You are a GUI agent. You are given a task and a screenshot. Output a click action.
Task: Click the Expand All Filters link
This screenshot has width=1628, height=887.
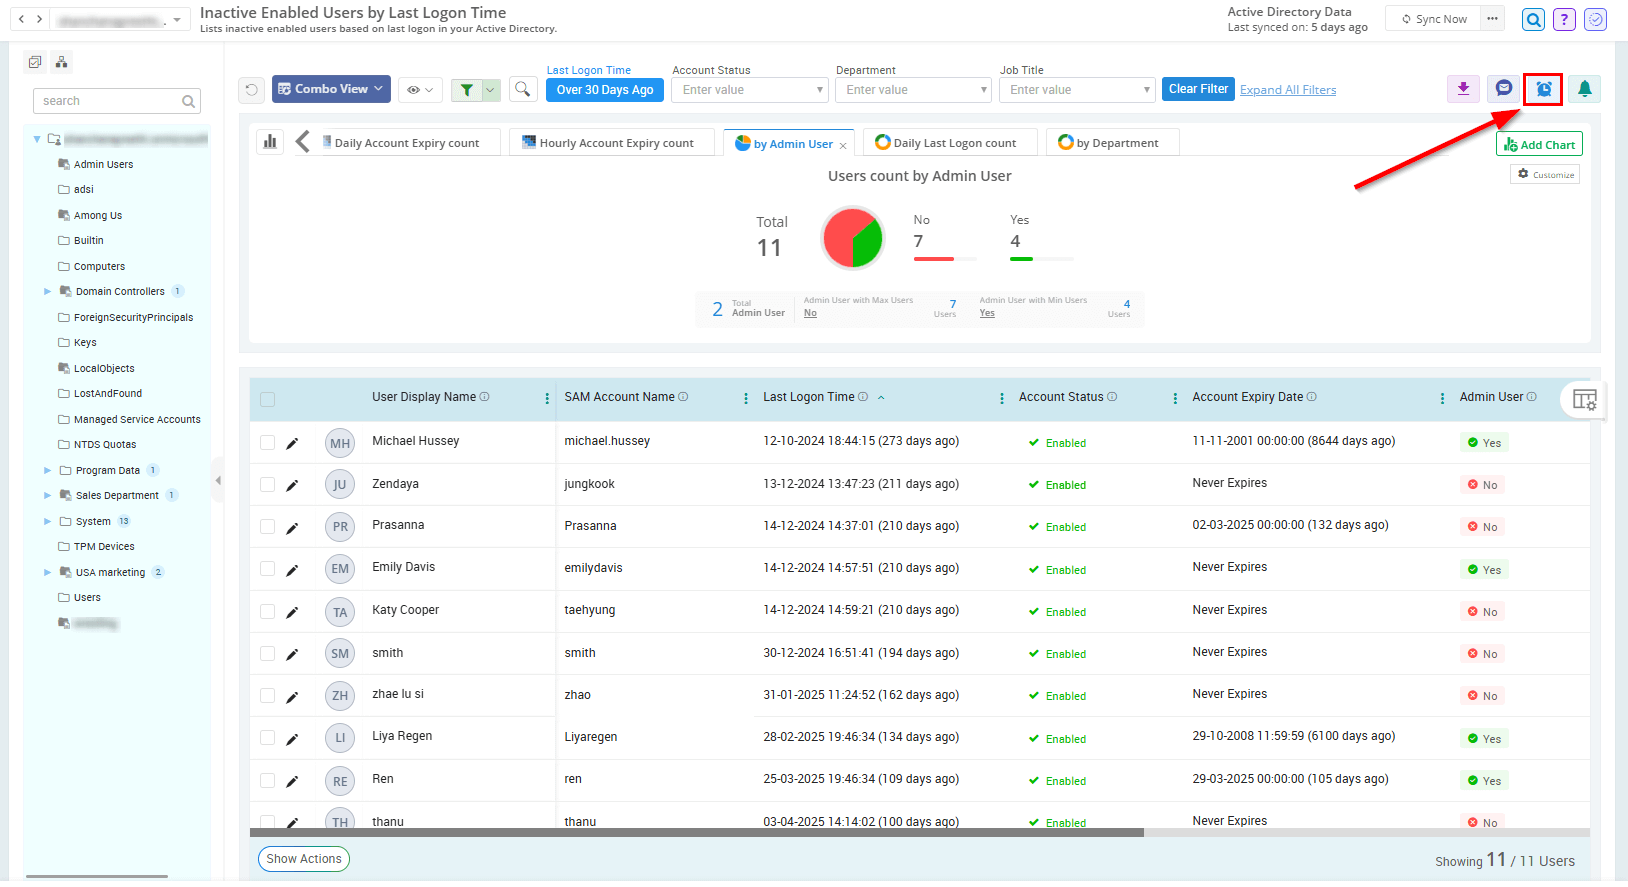1287,90
